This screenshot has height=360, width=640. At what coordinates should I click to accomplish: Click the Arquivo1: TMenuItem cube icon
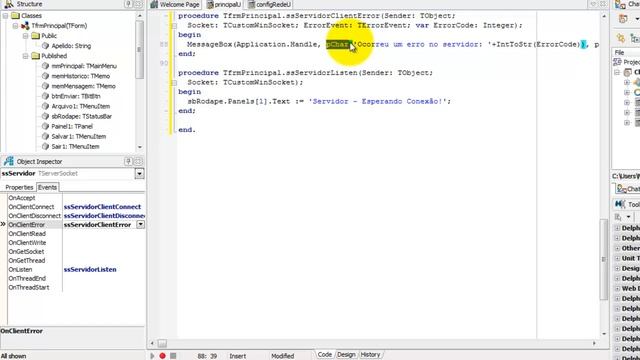point(45,106)
